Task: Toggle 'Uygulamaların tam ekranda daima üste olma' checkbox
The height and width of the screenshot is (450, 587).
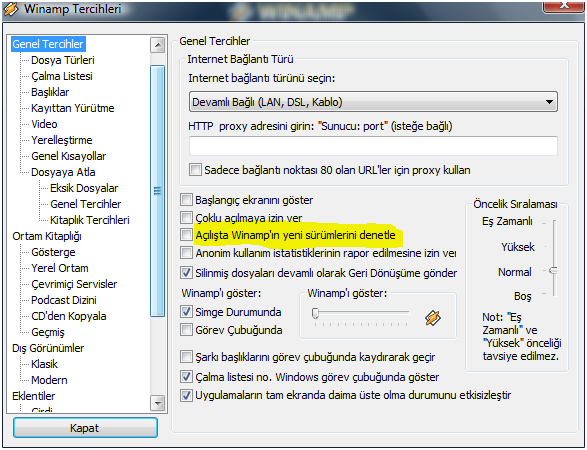Action: pyautogui.click(x=186, y=395)
